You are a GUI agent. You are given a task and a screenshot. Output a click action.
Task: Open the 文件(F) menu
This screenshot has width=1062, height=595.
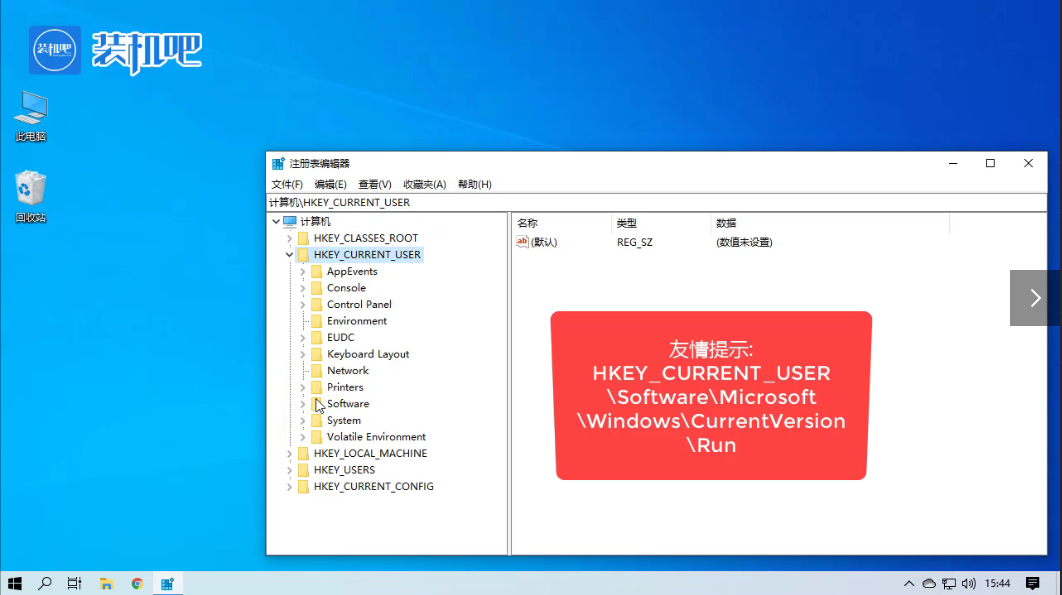[x=287, y=185]
